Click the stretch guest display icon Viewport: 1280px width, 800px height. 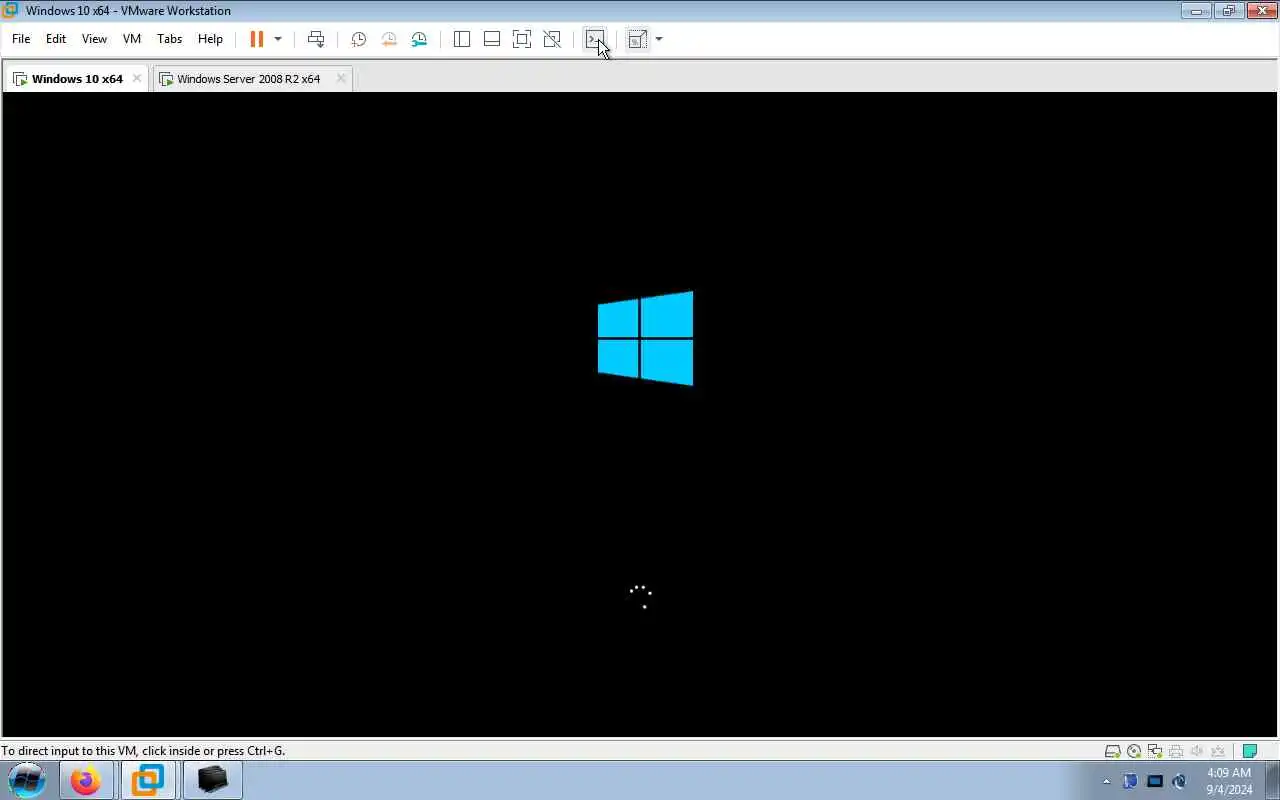click(638, 39)
